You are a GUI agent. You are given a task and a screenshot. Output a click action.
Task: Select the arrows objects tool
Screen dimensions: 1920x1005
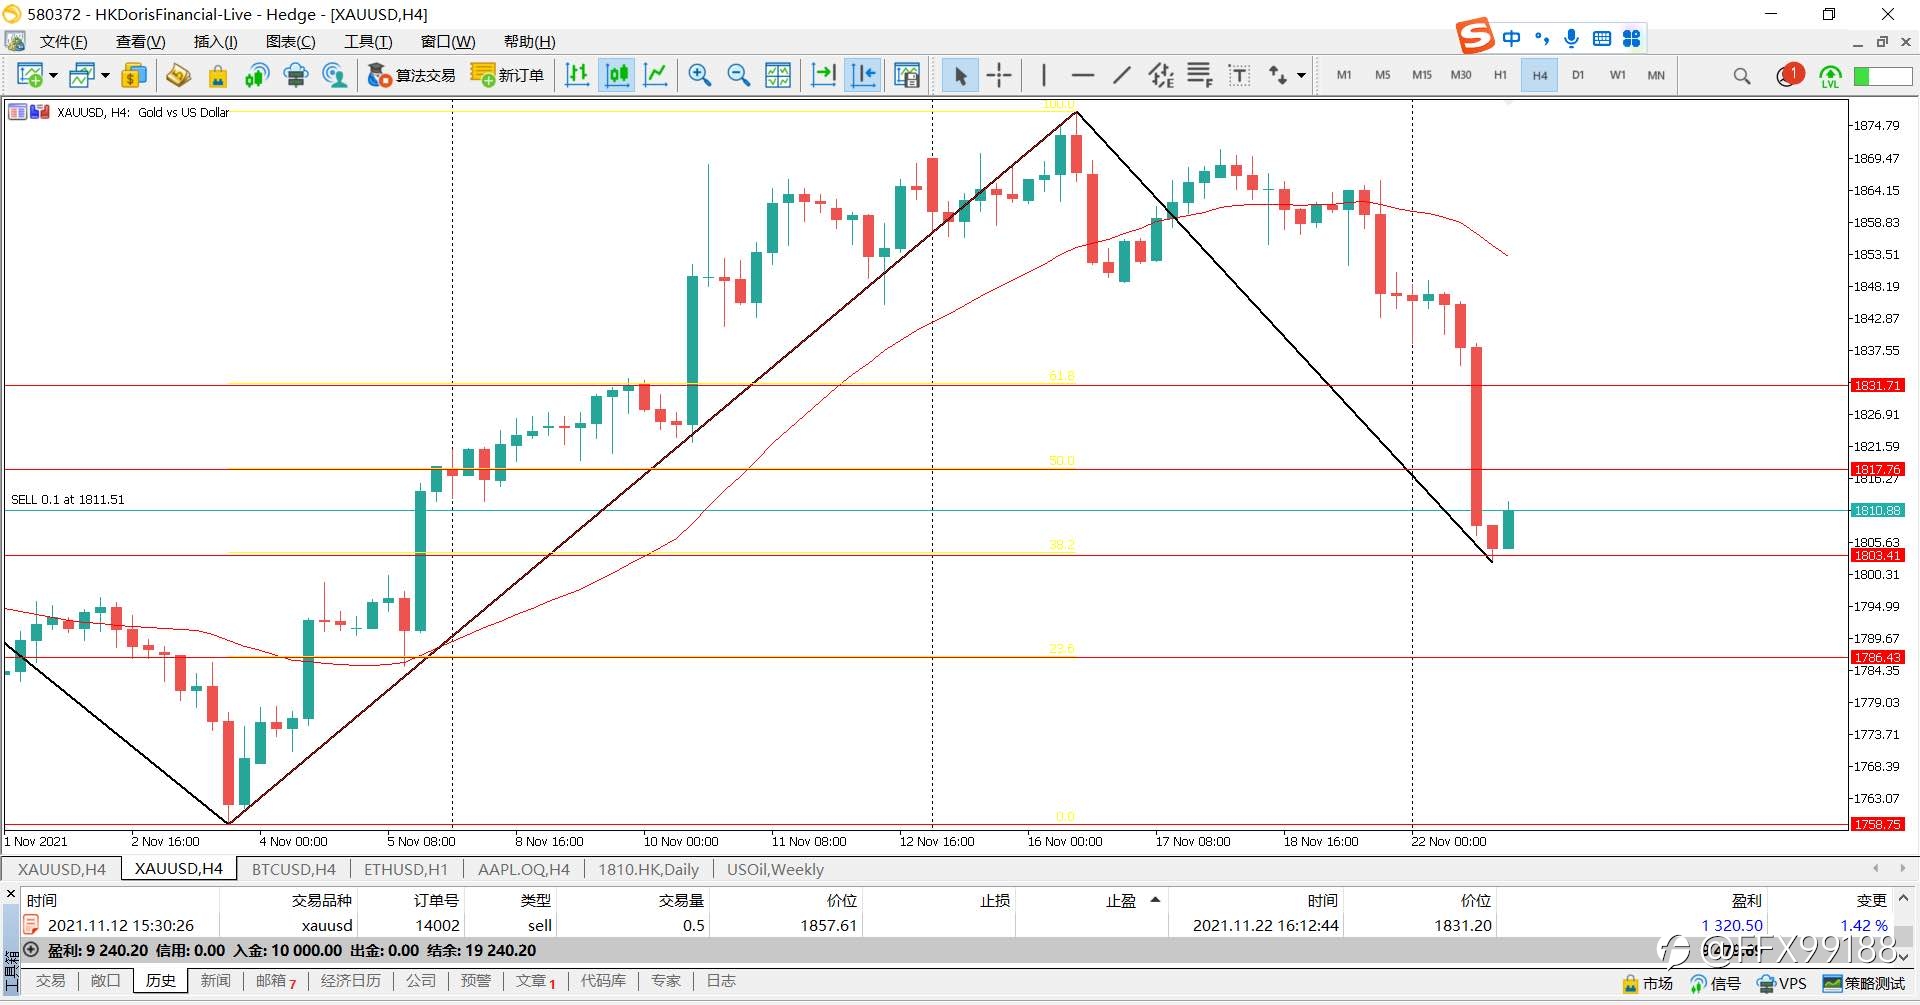click(x=1278, y=75)
